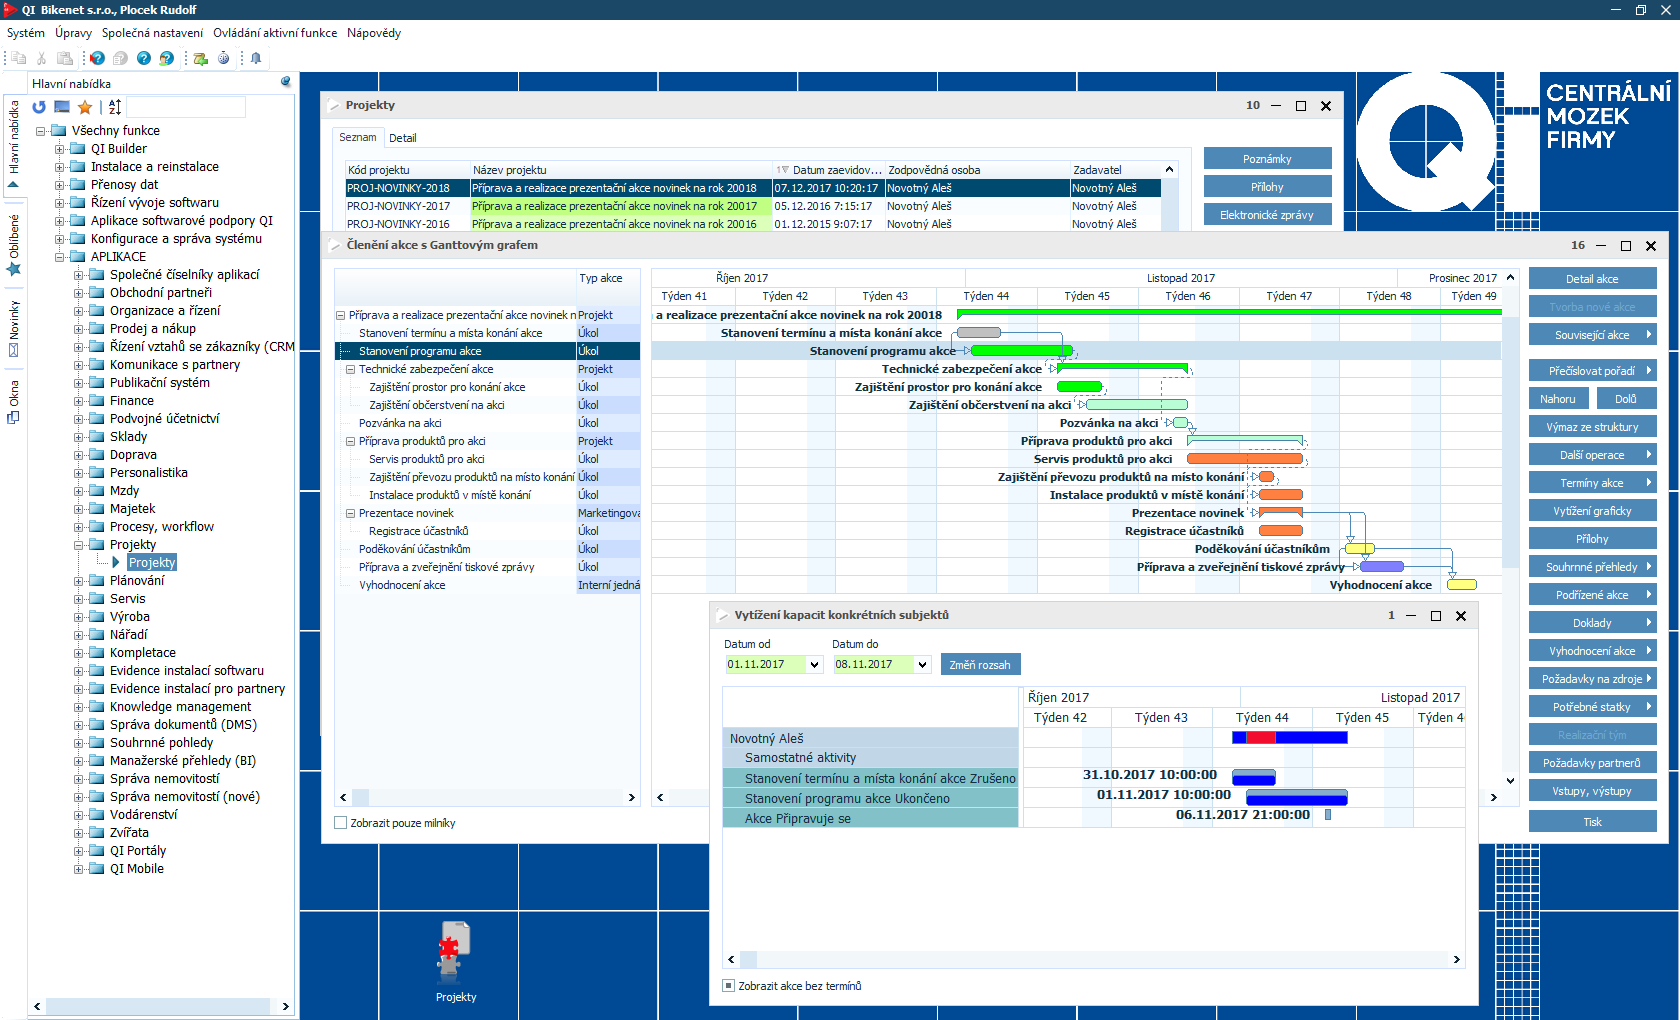Click the search field in Hlavní nabídka
Image resolution: width=1680 pixels, height=1020 pixels.
186,107
